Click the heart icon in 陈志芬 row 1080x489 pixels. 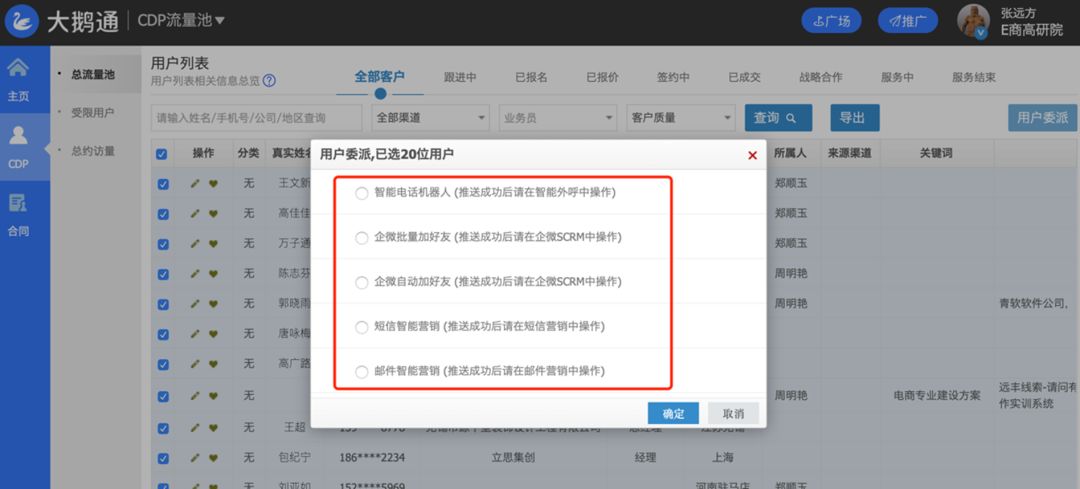[x=213, y=273]
